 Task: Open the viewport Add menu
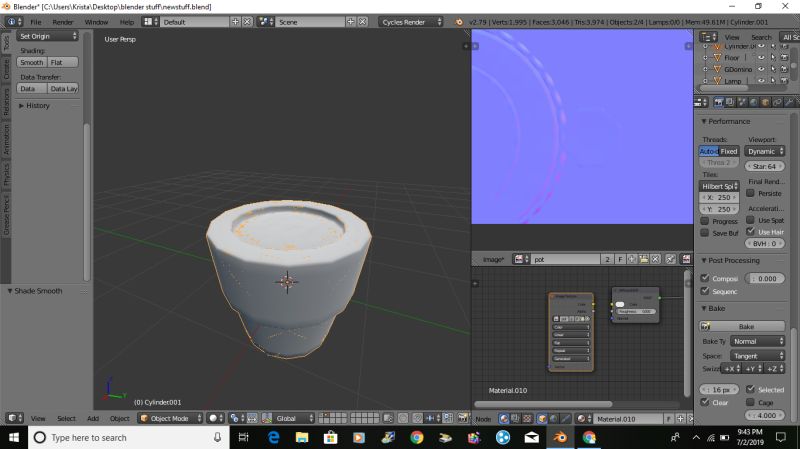click(x=93, y=418)
